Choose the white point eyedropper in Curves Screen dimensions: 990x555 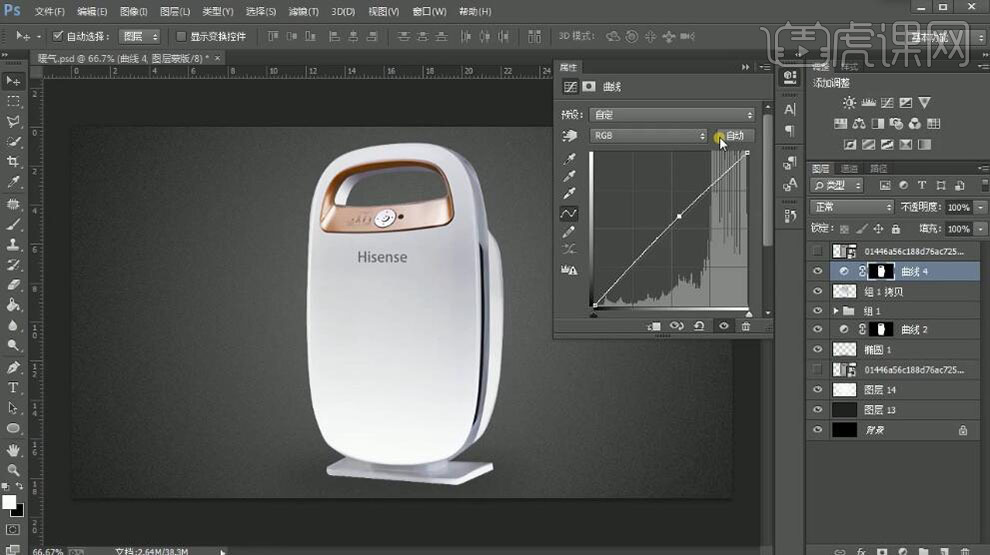(x=569, y=193)
